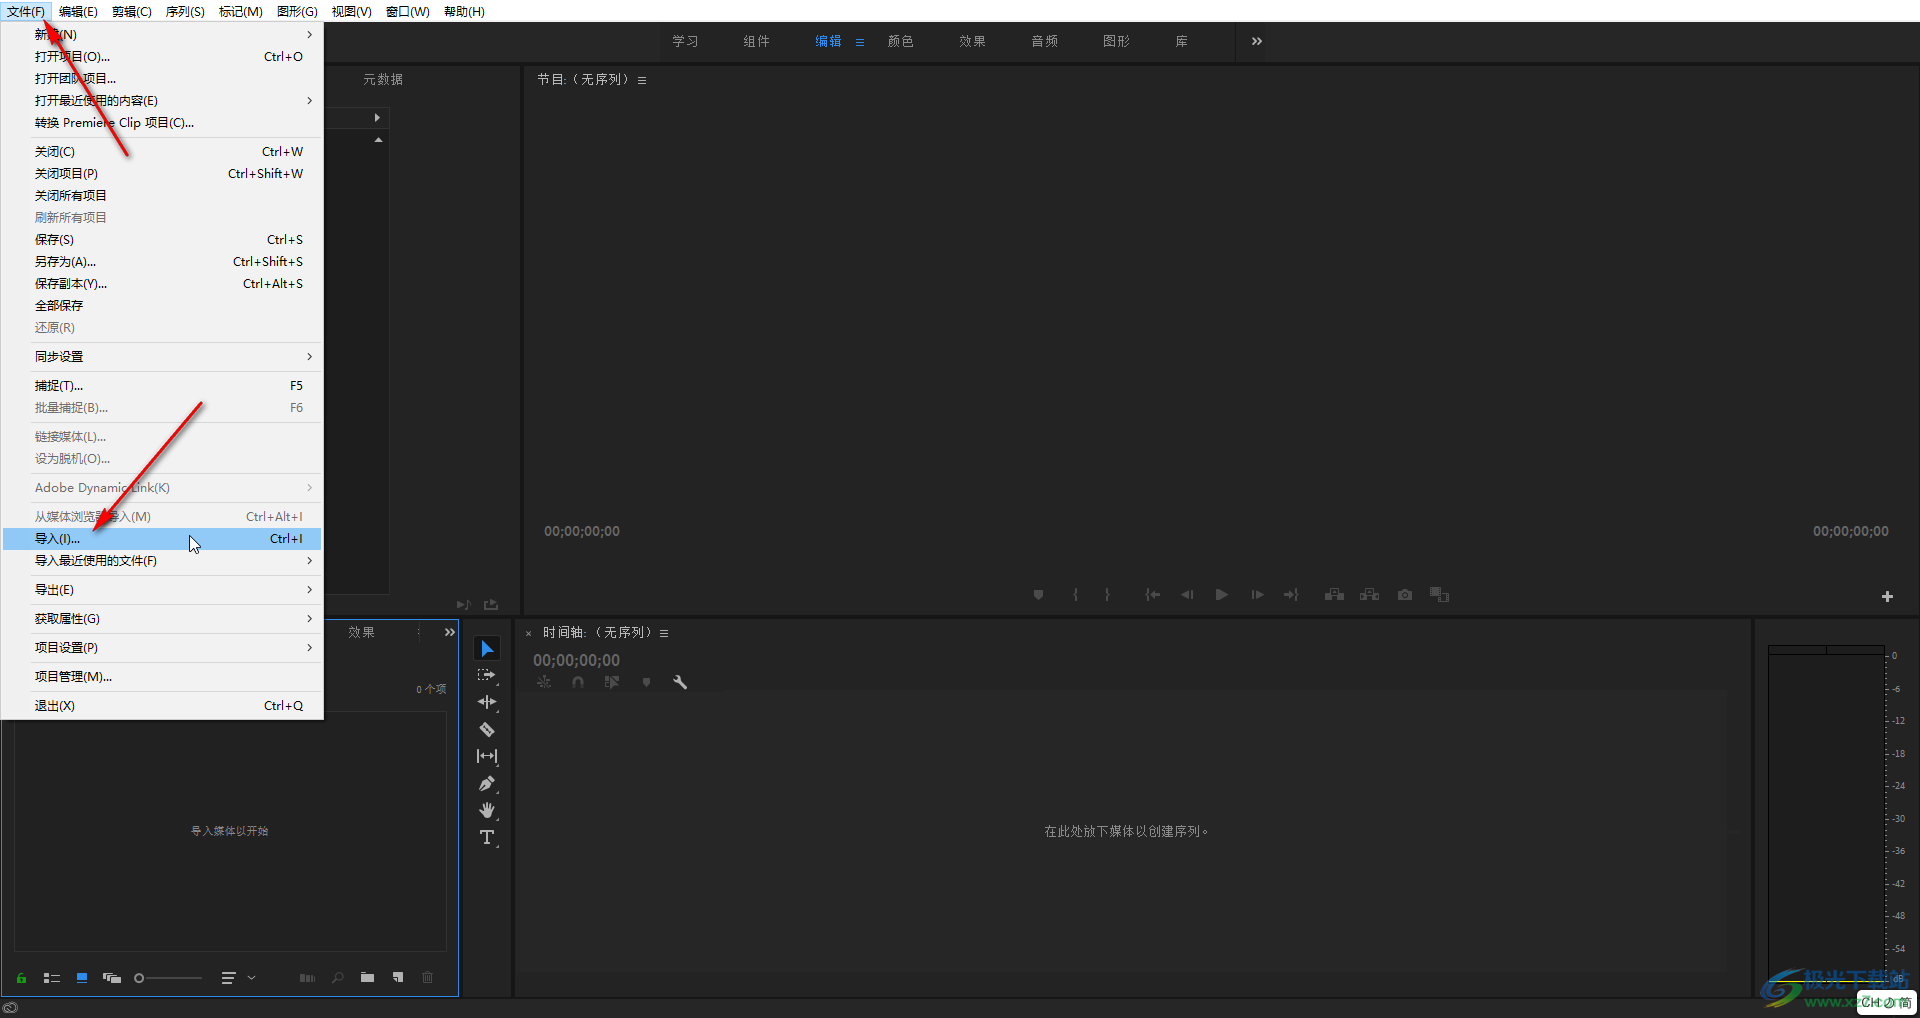Select the Type tool

click(487, 837)
